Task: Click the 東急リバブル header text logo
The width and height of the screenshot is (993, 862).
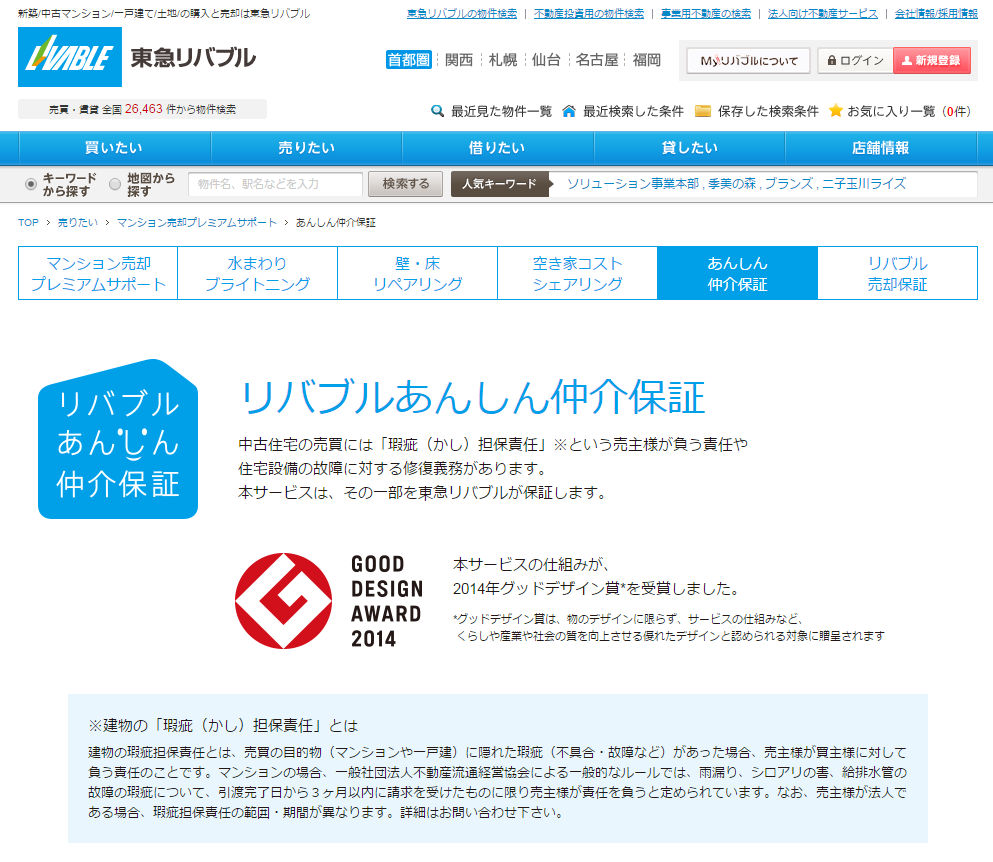Action: coord(193,58)
